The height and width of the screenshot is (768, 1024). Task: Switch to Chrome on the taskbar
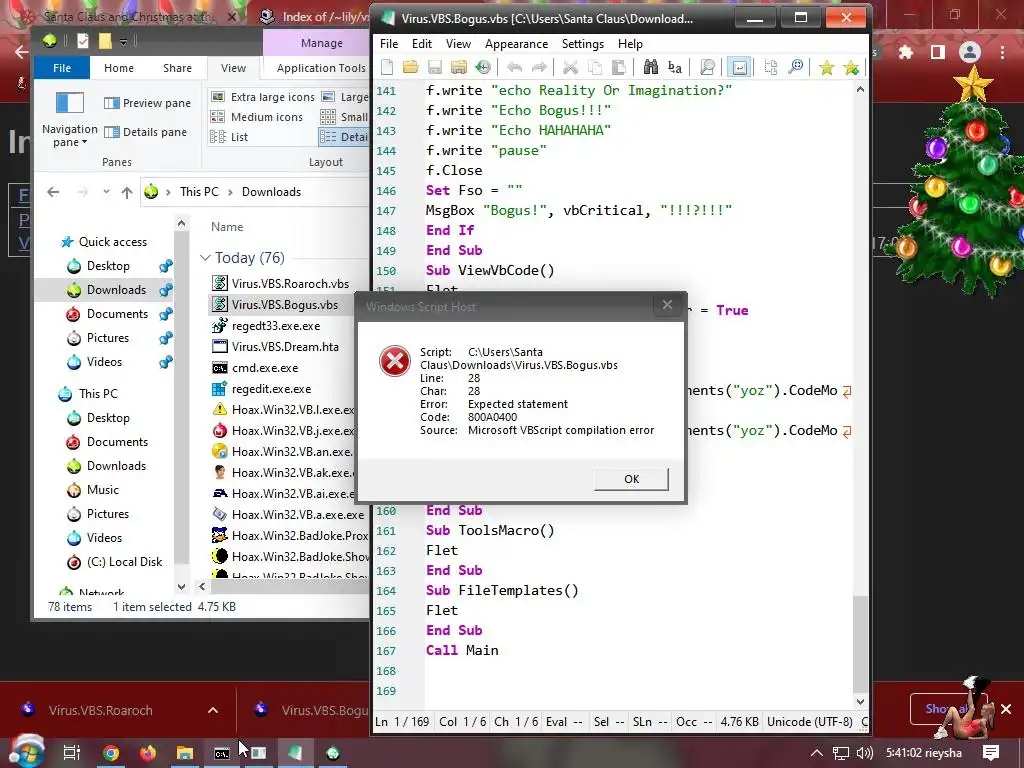pyautogui.click(x=111, y=753)
